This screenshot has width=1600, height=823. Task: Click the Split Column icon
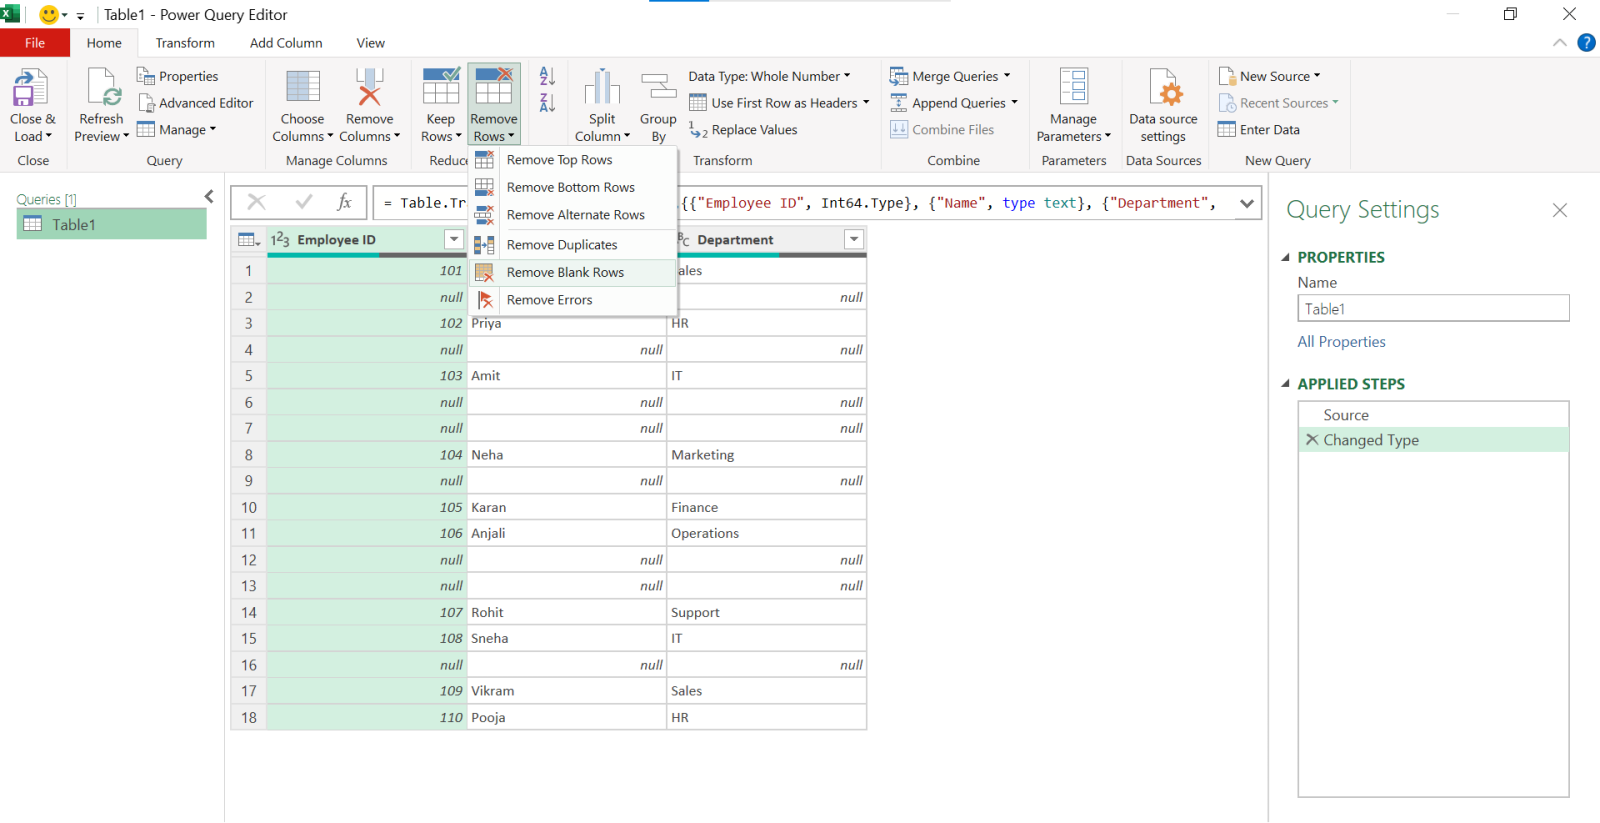click(x=602, y=87)
